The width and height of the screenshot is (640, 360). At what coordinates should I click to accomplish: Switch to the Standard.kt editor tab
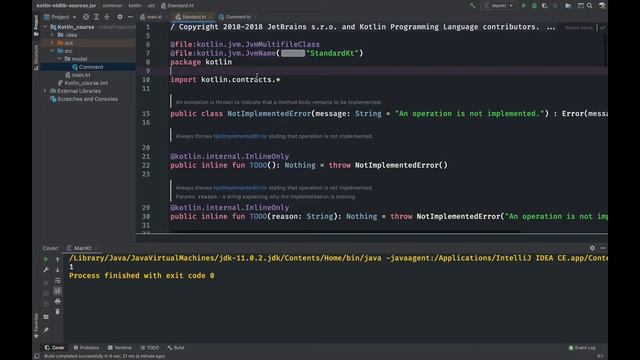coord(193,17)
